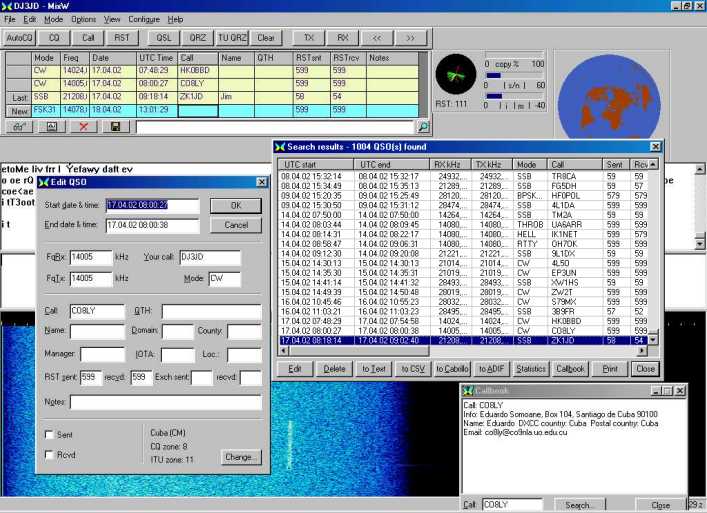Click the to Cabrillo export button

pyautogui.click(x=452, y=369)
